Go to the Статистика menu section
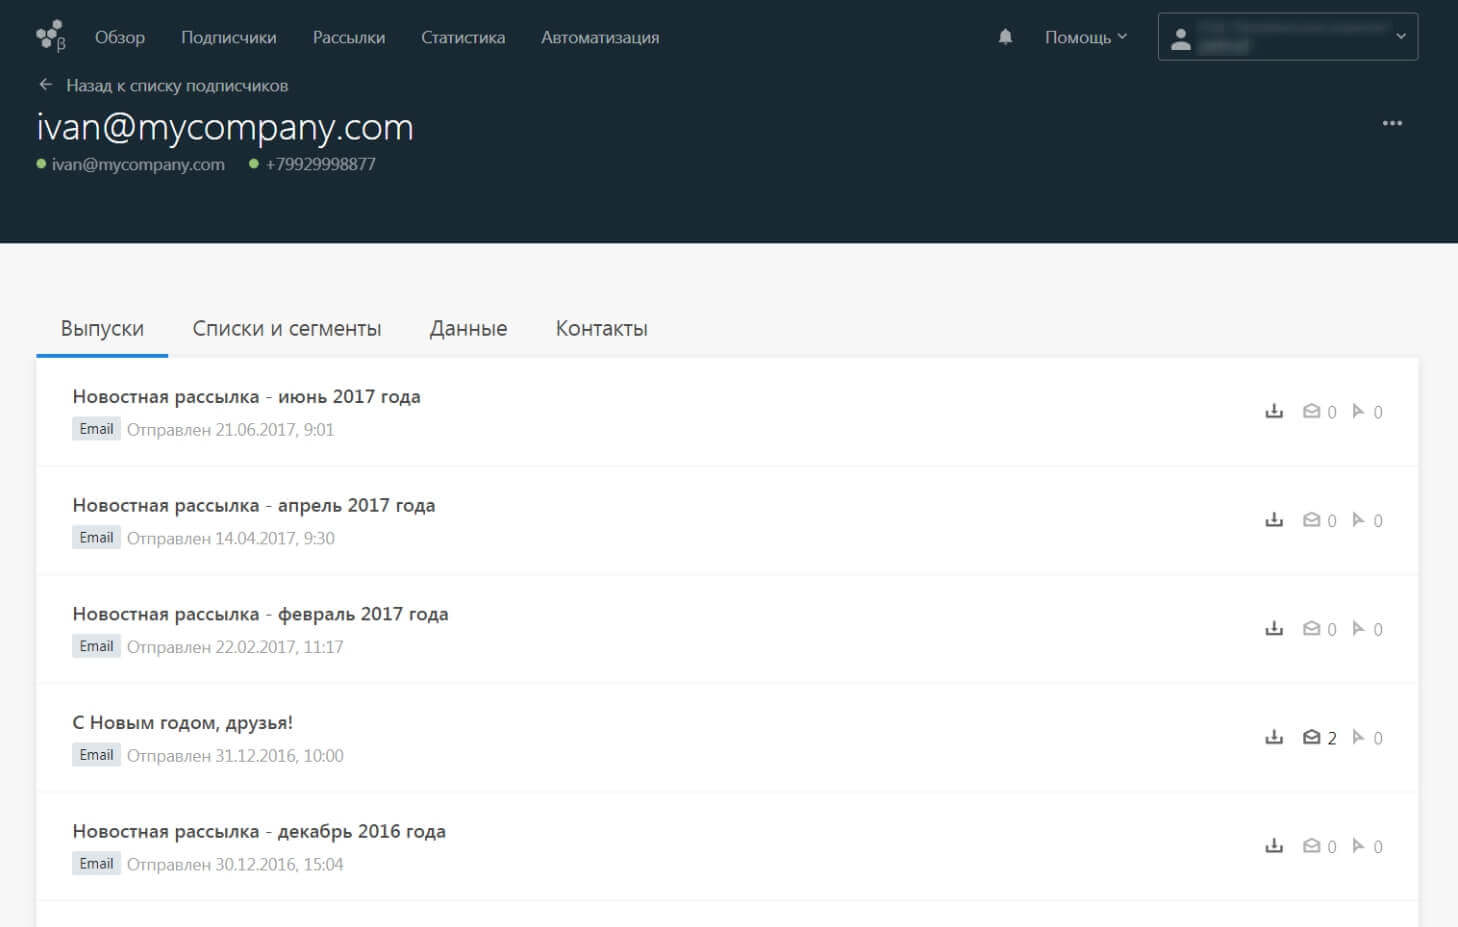 point(462,37)
